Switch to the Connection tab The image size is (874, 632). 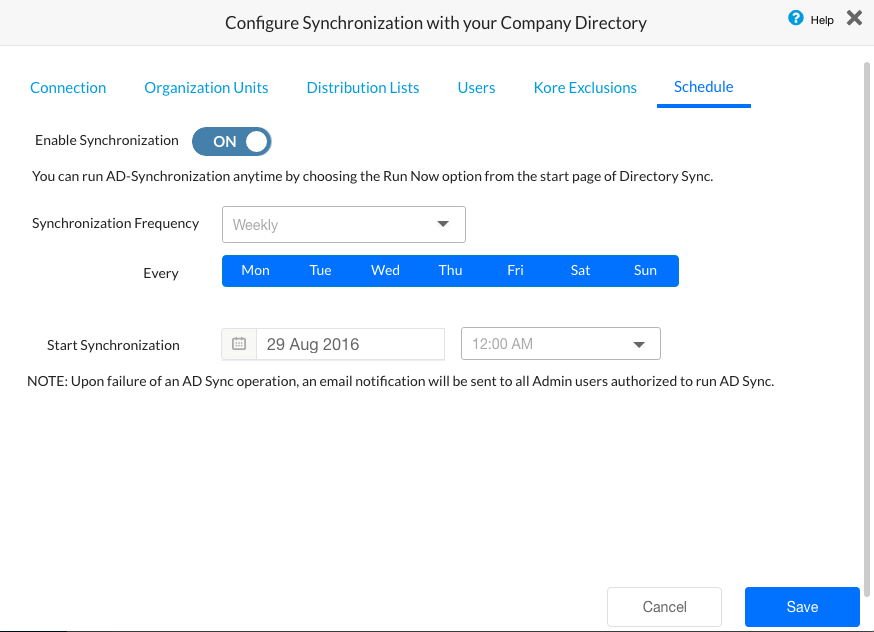tap(68, 88)
